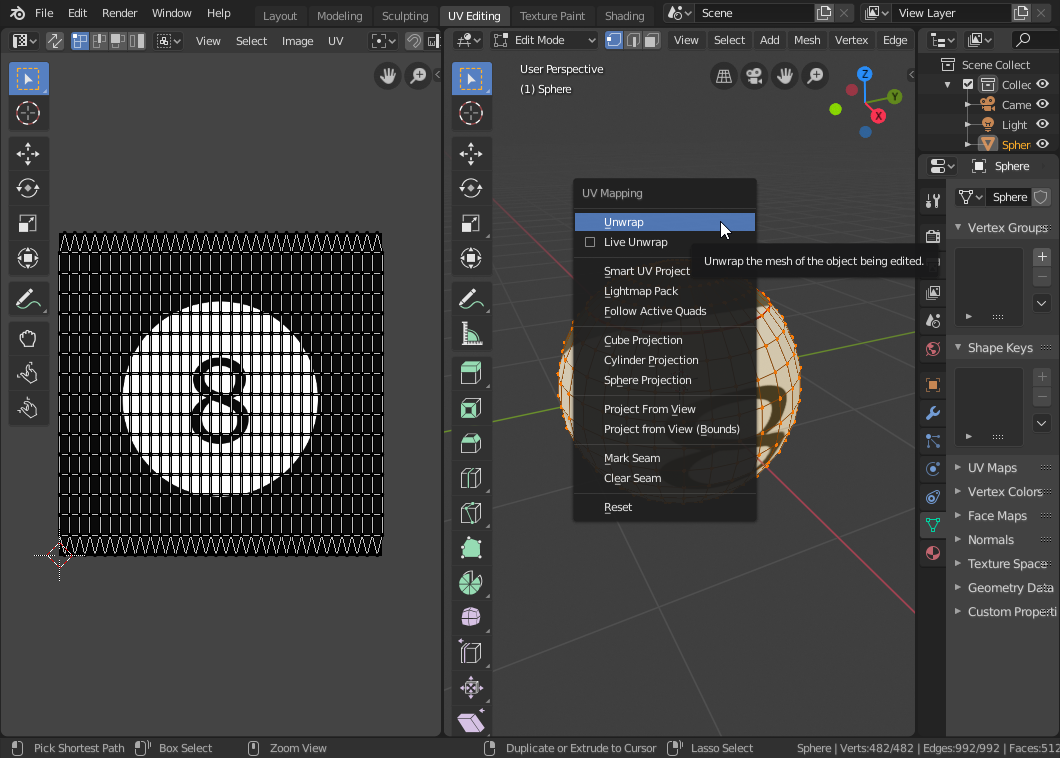Open the Edit Mode dropdown
The image size is (1060, 758).
(544, 40)
